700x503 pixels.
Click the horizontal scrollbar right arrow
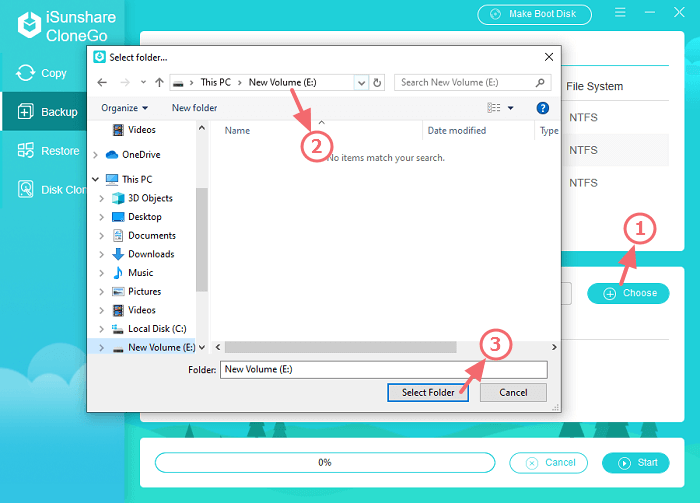pyautogui.click(x=554, y=347)
